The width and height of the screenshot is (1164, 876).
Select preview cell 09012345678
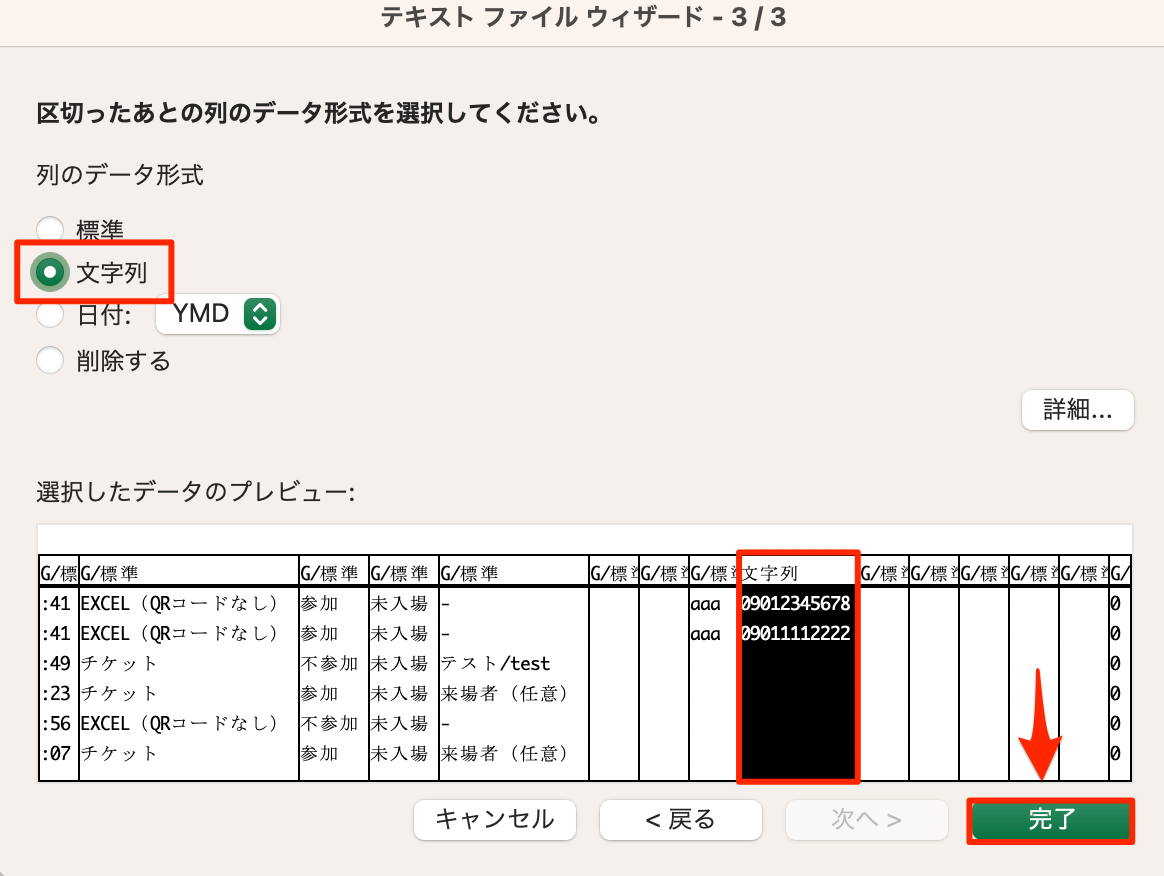[x=796, y=604]
